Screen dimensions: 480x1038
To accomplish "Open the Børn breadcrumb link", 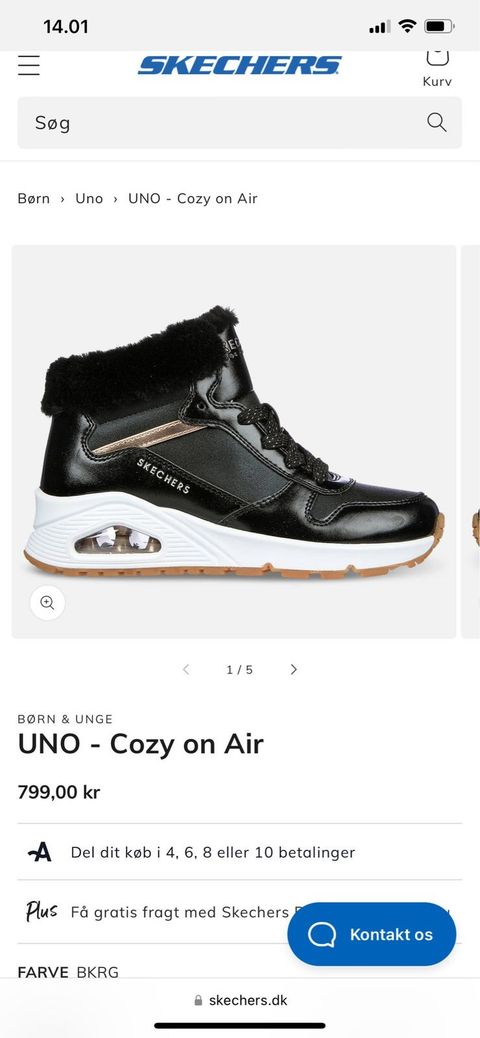I will pos(34,199).
